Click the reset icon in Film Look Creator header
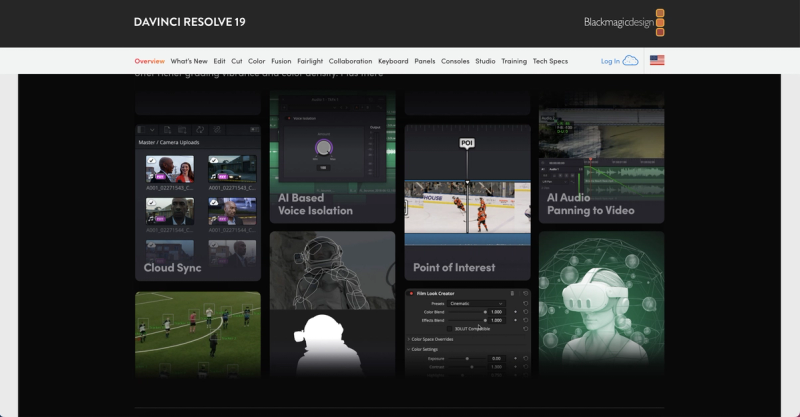This screenshot has height=417, width=800. (526, 293)
